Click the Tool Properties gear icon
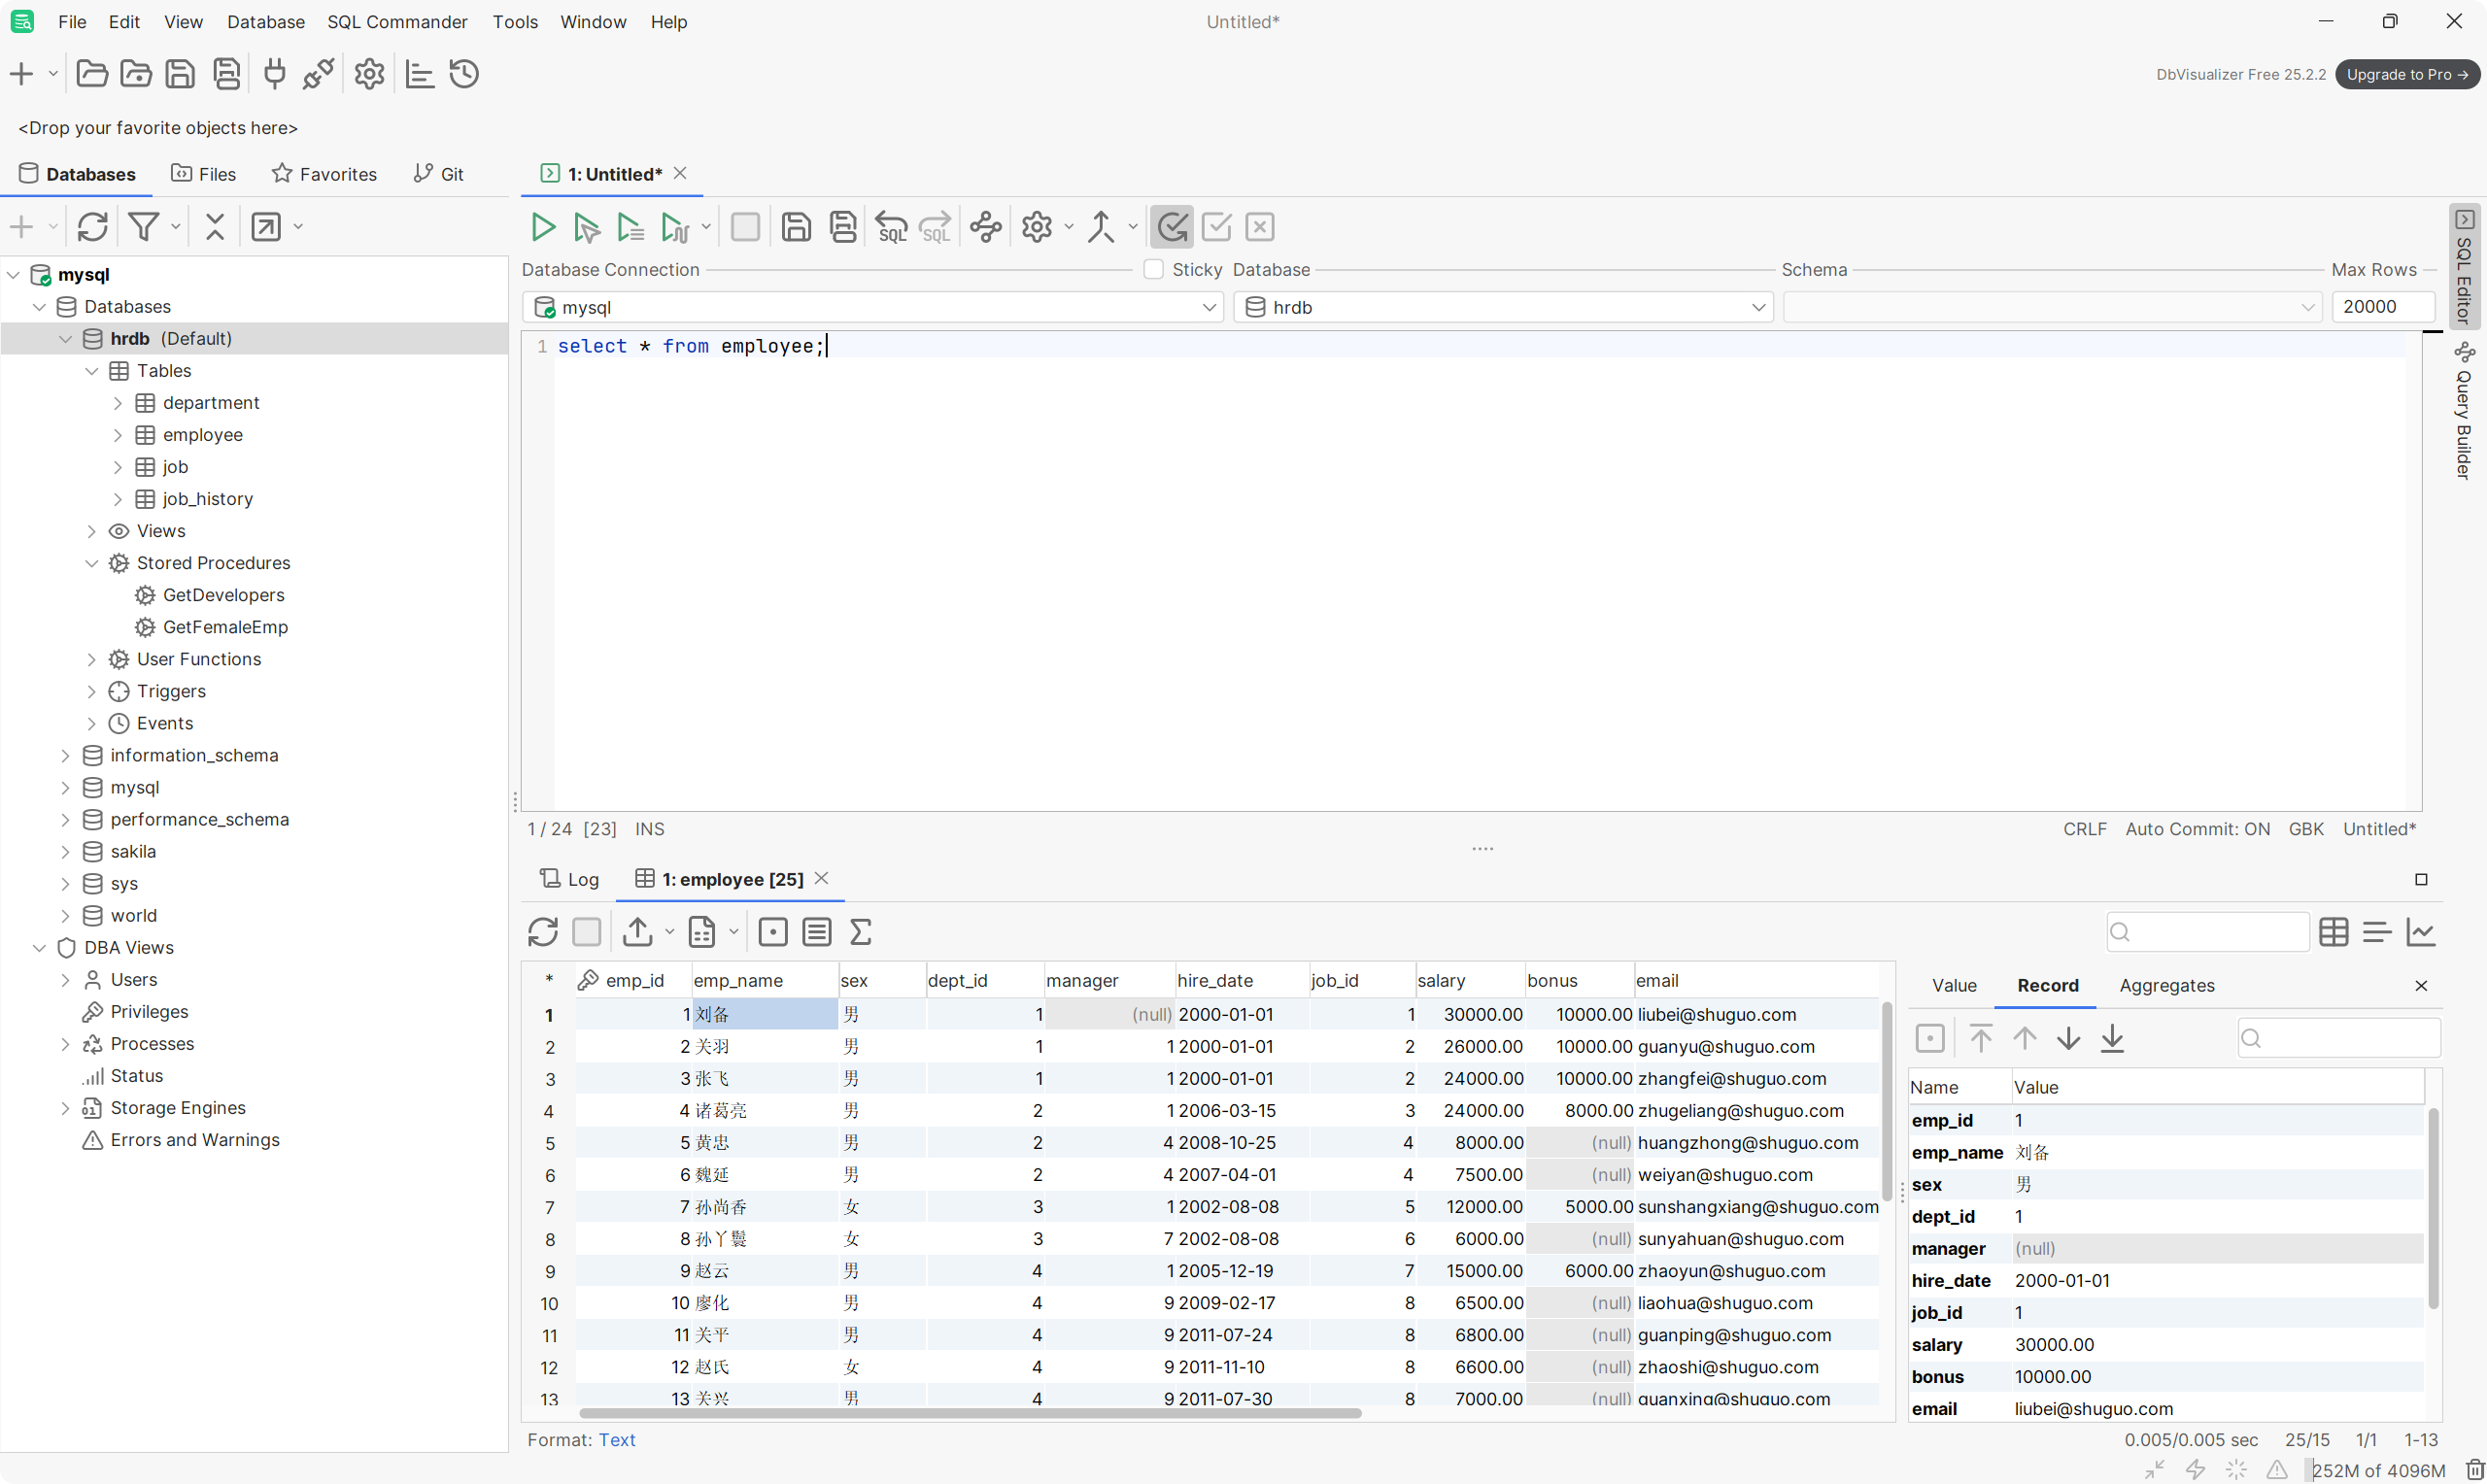 (369, 74)
